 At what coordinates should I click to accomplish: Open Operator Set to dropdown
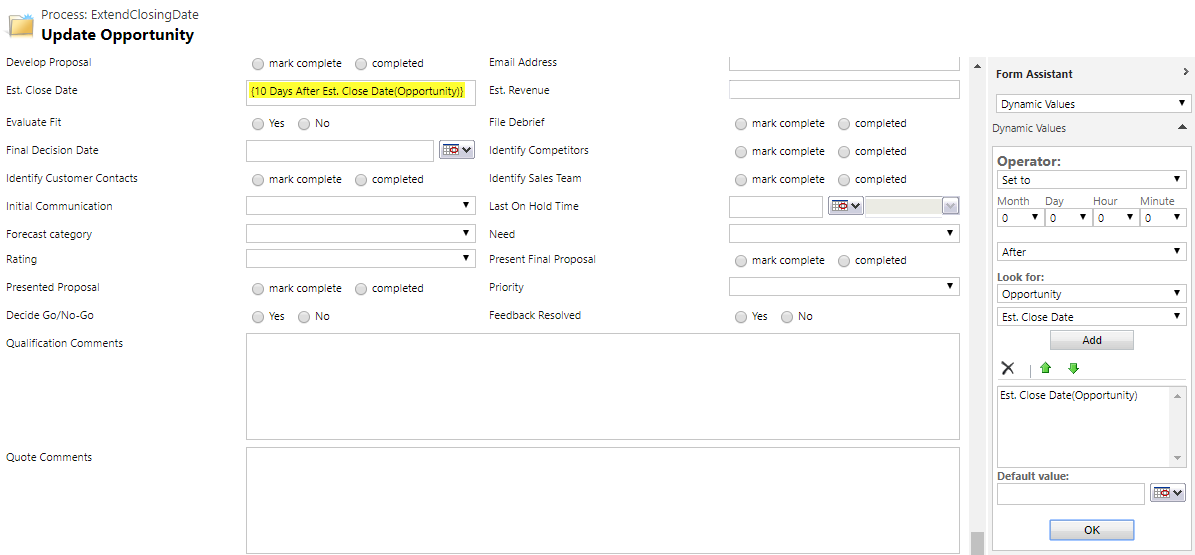point(1091,180)
